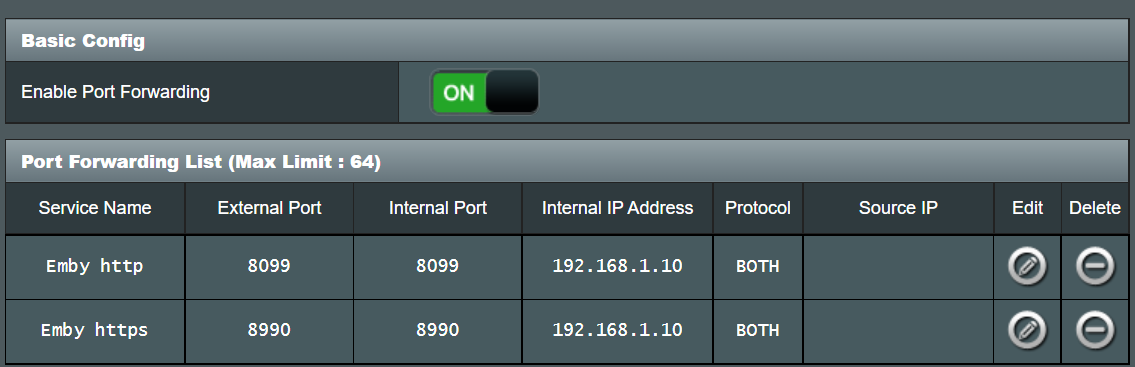Delete the Emby https forwarding rule

(1094, 331)
